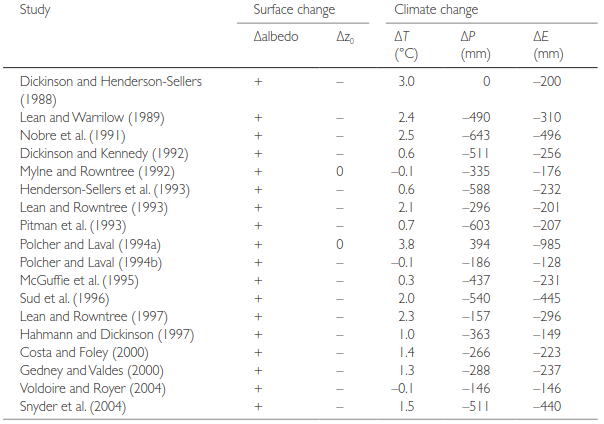Click the Study column header
Viewport: 604px width, 424px height.
[35, 10]
